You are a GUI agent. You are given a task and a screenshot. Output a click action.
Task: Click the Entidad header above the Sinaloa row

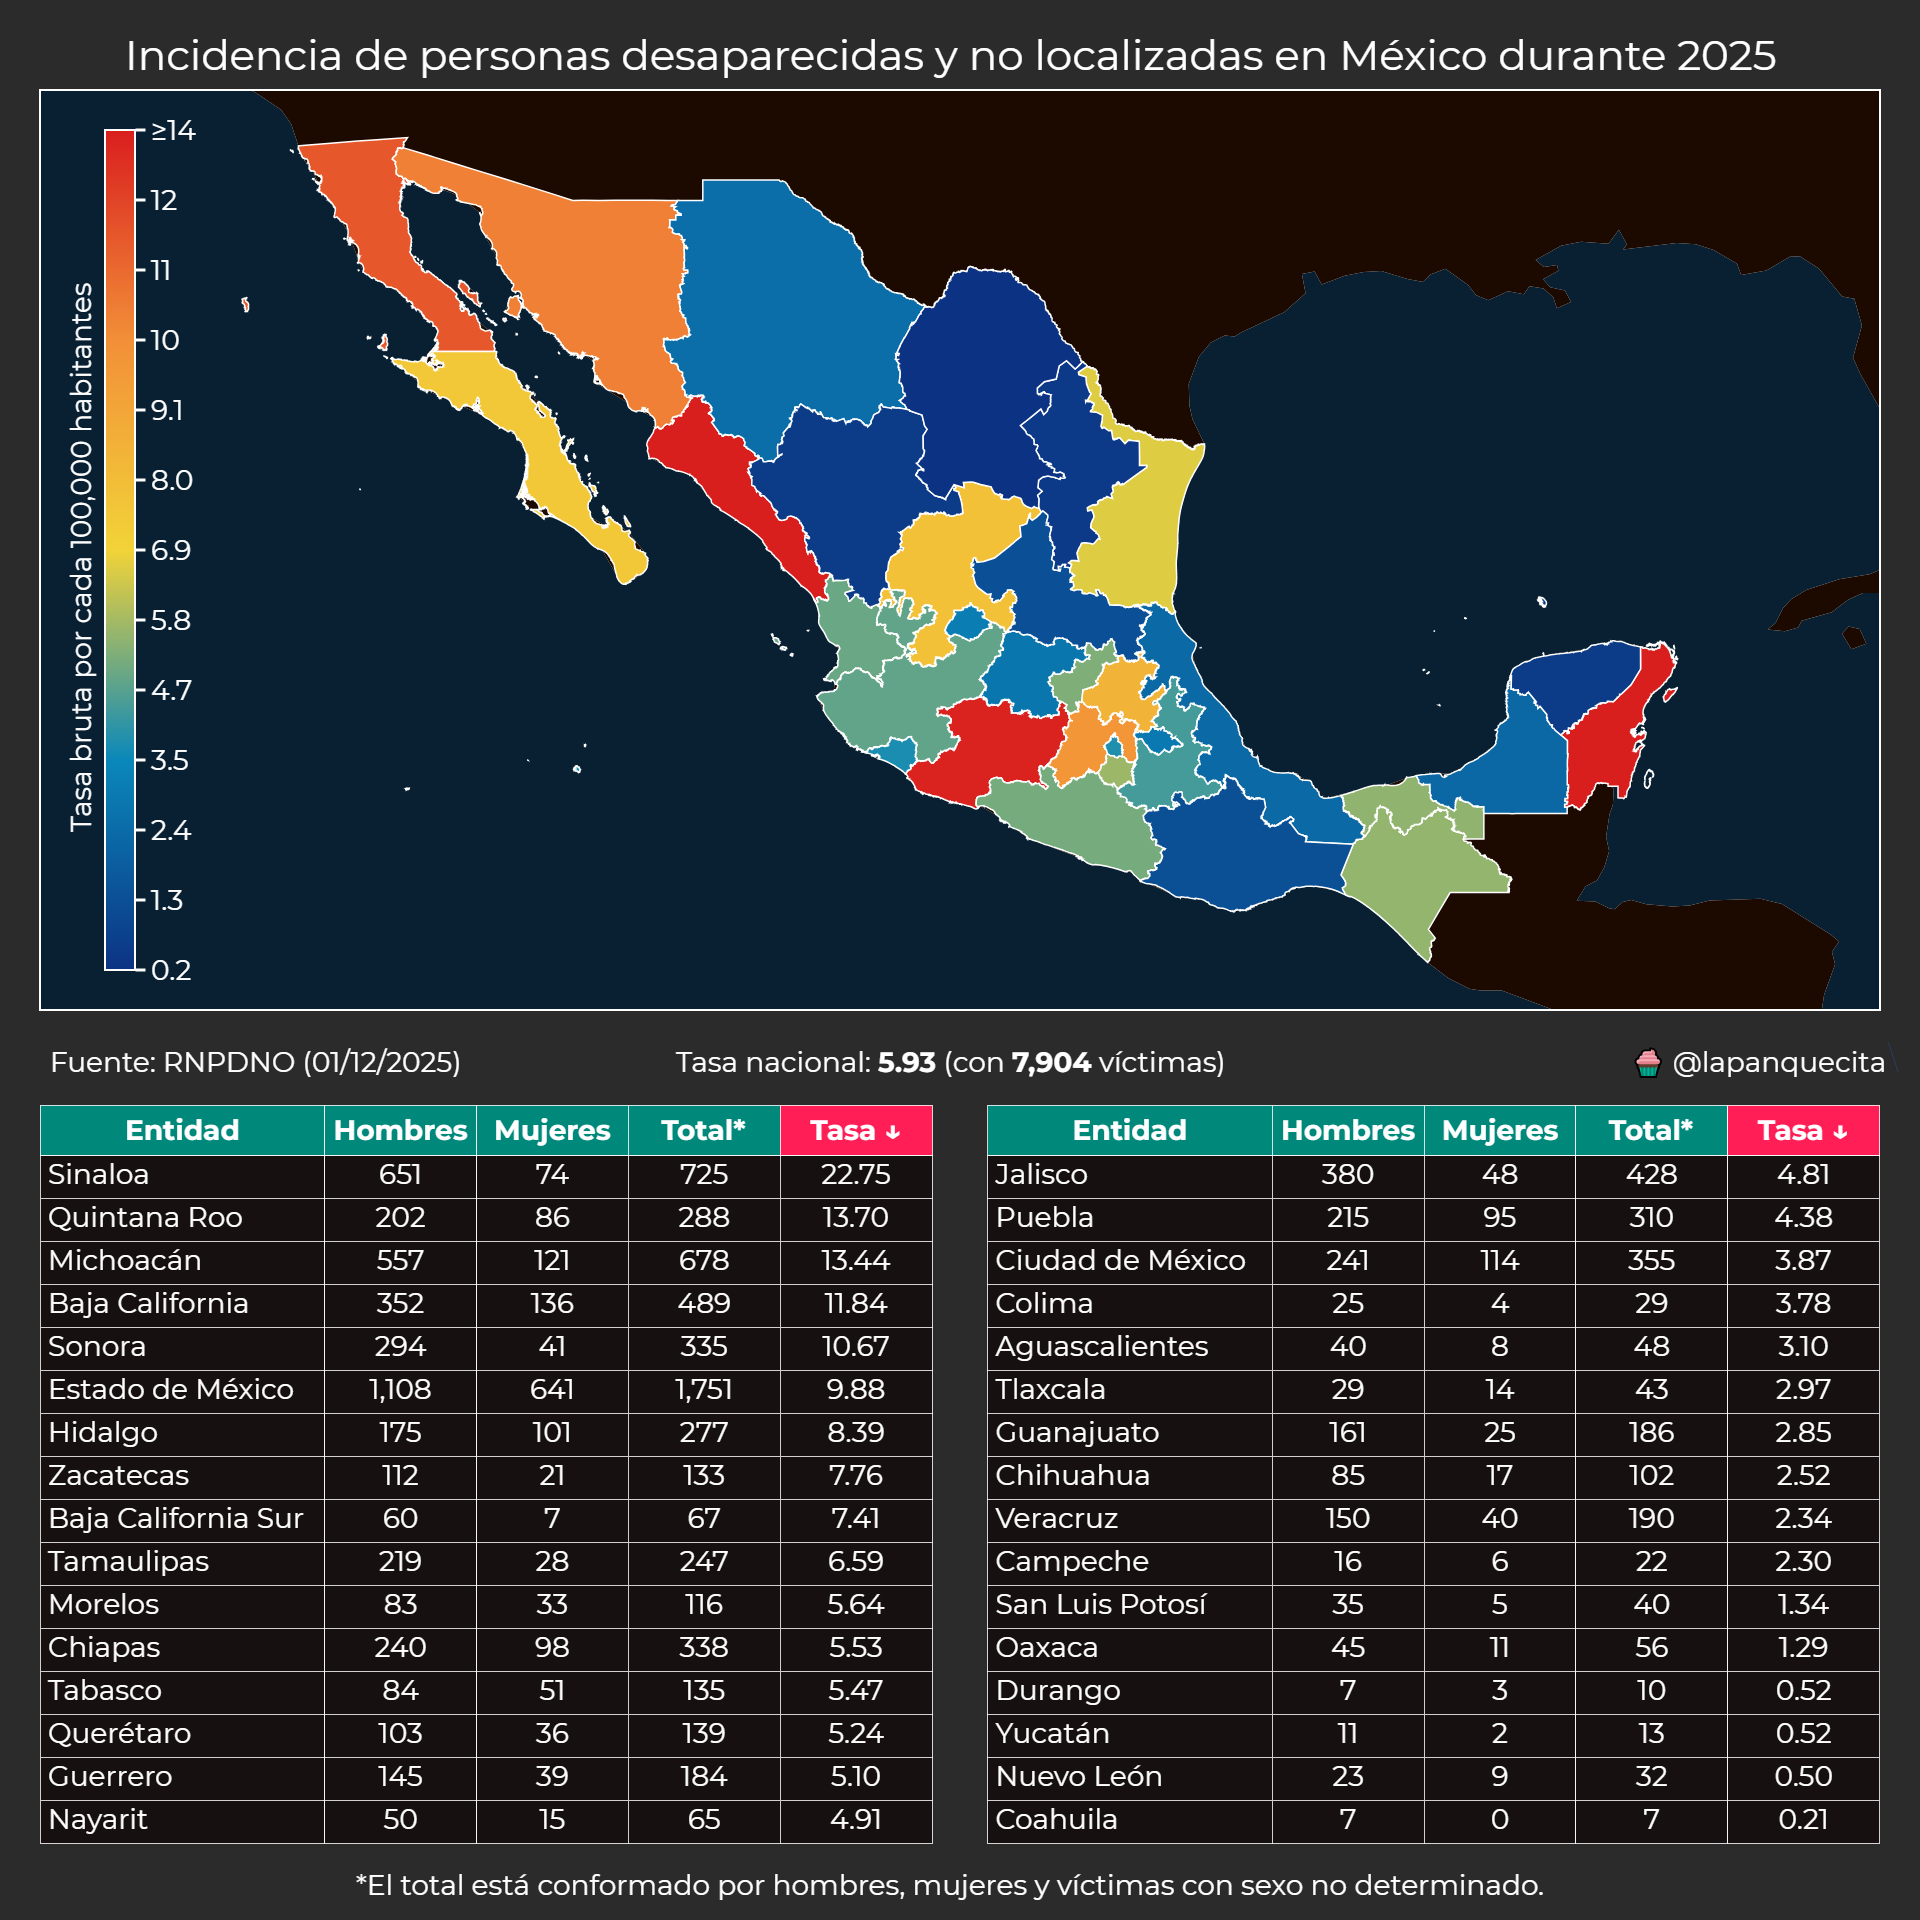(x=182, y=1130)
